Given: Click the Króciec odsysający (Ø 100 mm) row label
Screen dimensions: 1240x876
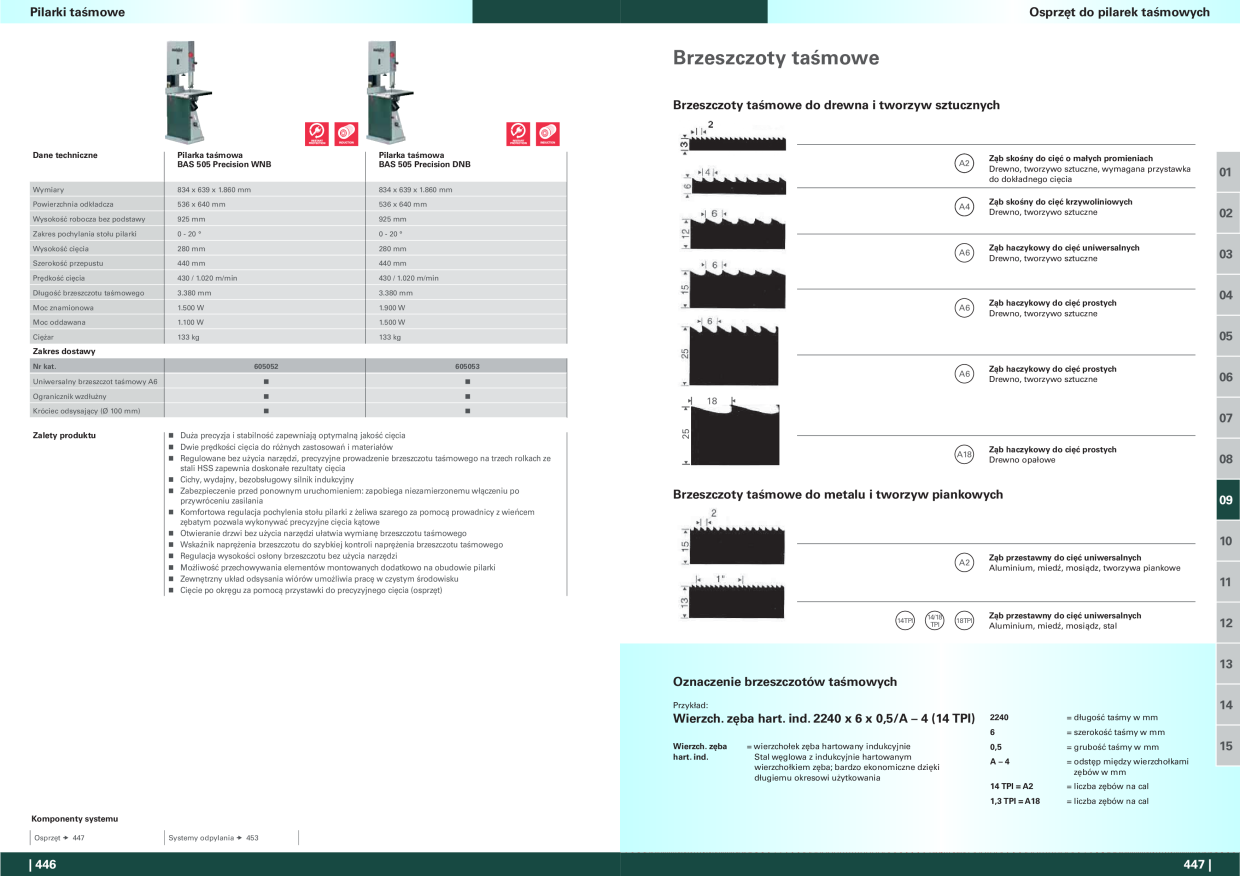Looking at the screenshot, I should tap(86, 411).
